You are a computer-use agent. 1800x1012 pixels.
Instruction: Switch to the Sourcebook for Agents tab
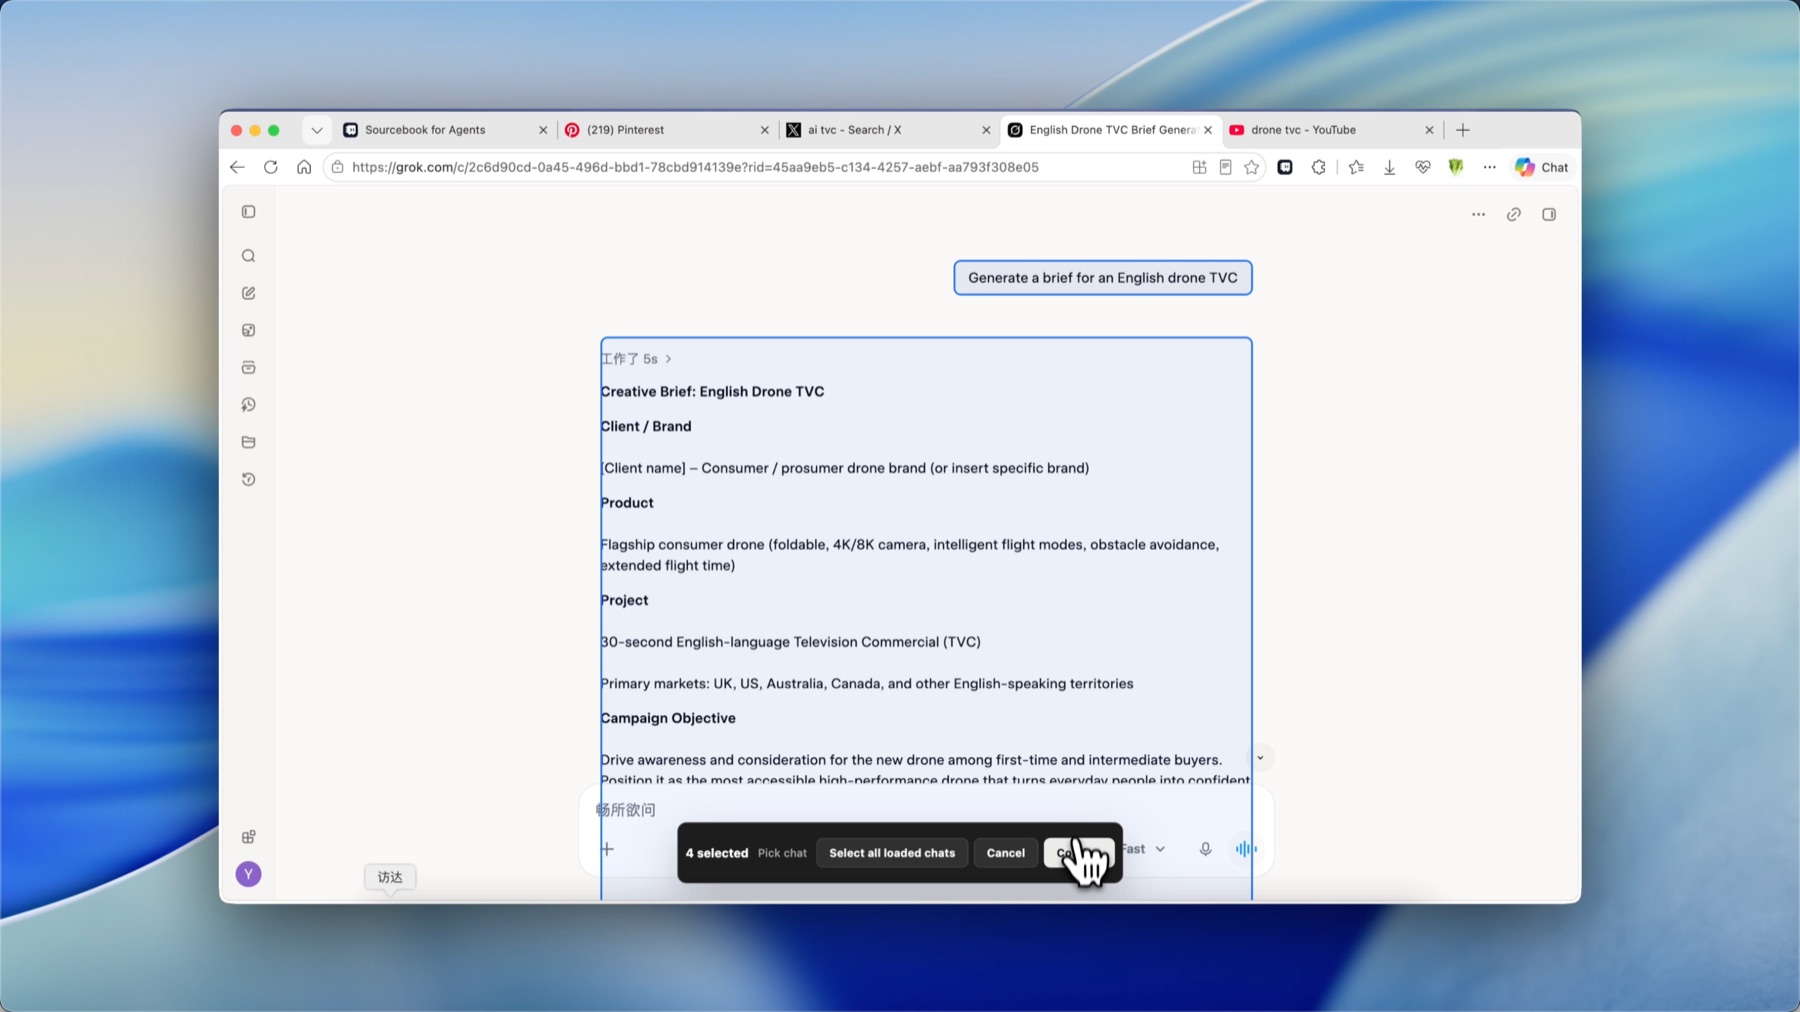coord(445,130)
